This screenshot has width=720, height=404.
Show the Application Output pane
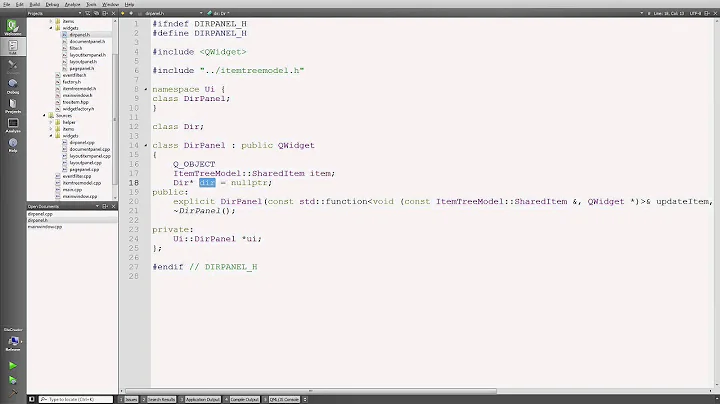[200, 399]
